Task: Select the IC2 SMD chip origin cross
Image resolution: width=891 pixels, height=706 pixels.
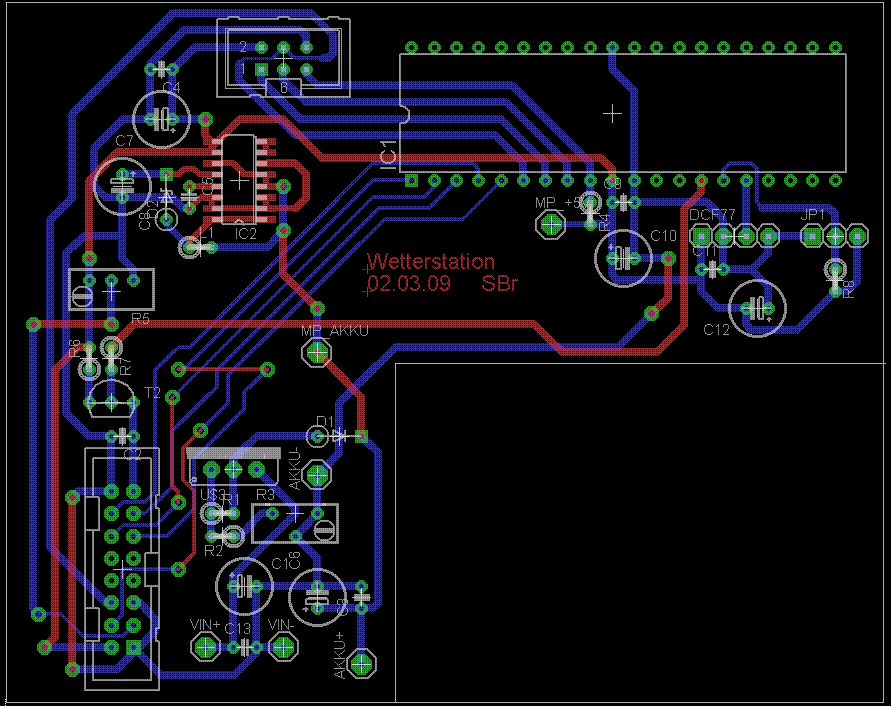Action: (x=239, y=181)
